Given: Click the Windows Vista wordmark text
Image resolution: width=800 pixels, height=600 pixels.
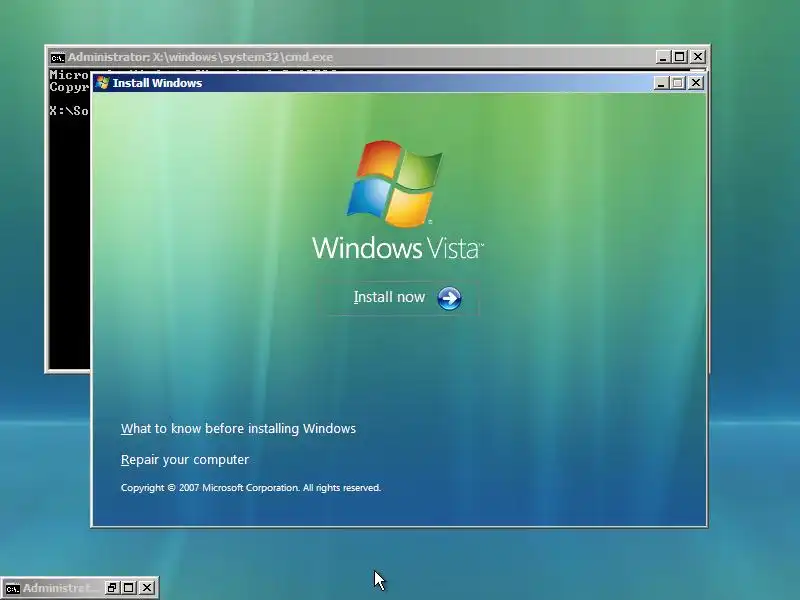Looking at the screenshot, I should pos(397,248).
